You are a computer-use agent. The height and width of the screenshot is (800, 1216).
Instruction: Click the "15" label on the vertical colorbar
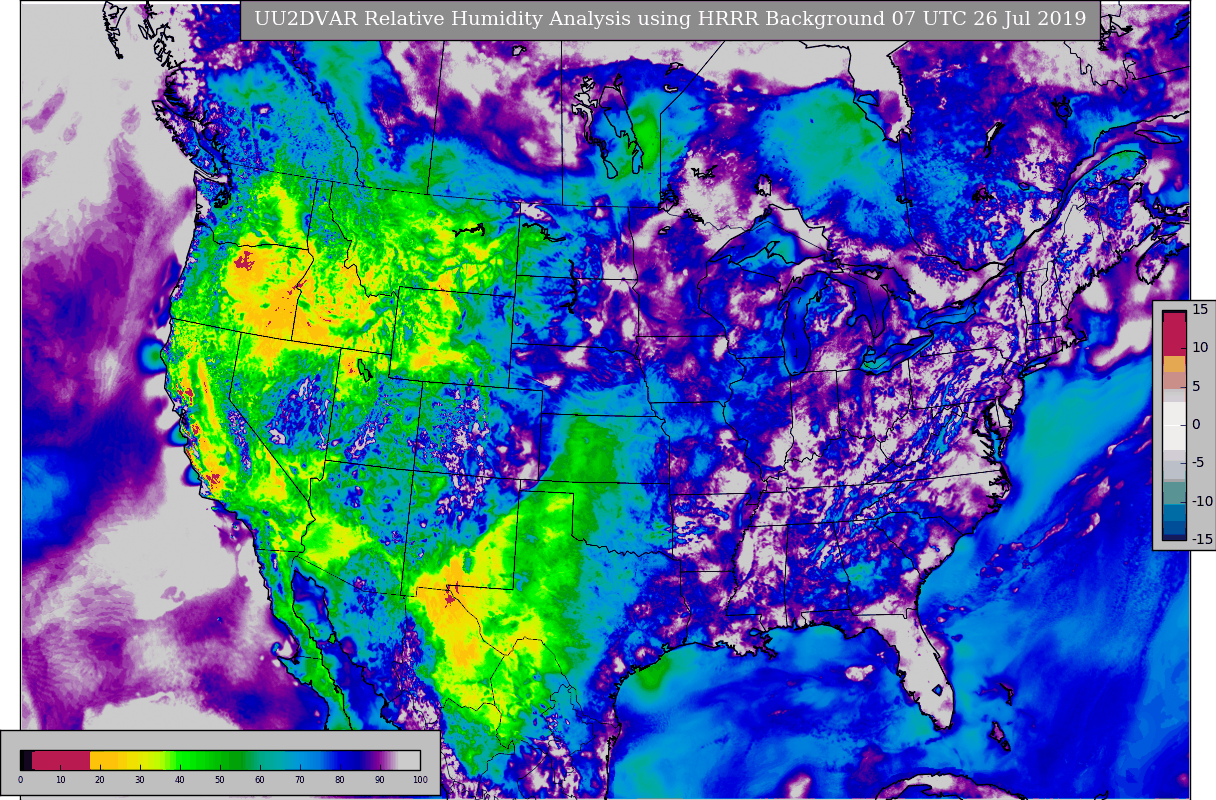coord(1200,309)
